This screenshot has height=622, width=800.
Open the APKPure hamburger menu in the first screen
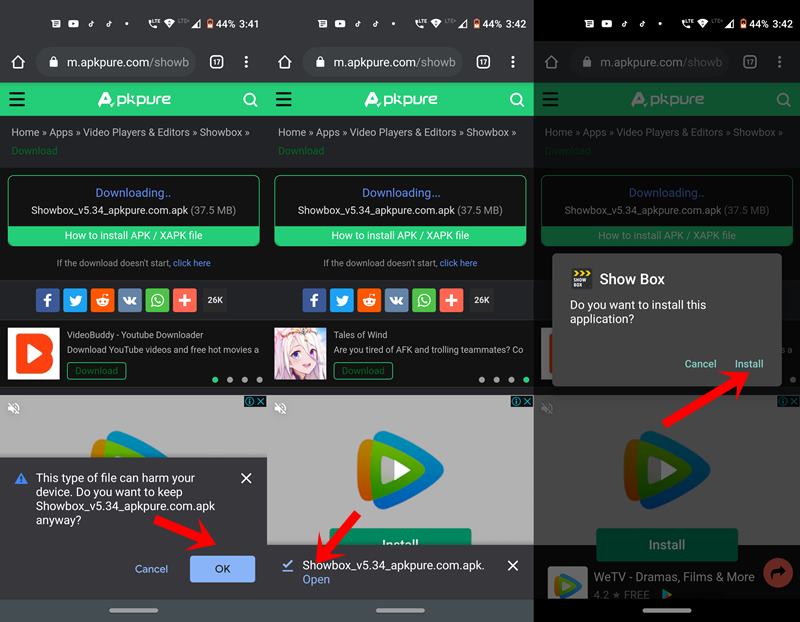click(x=17, y=99)
